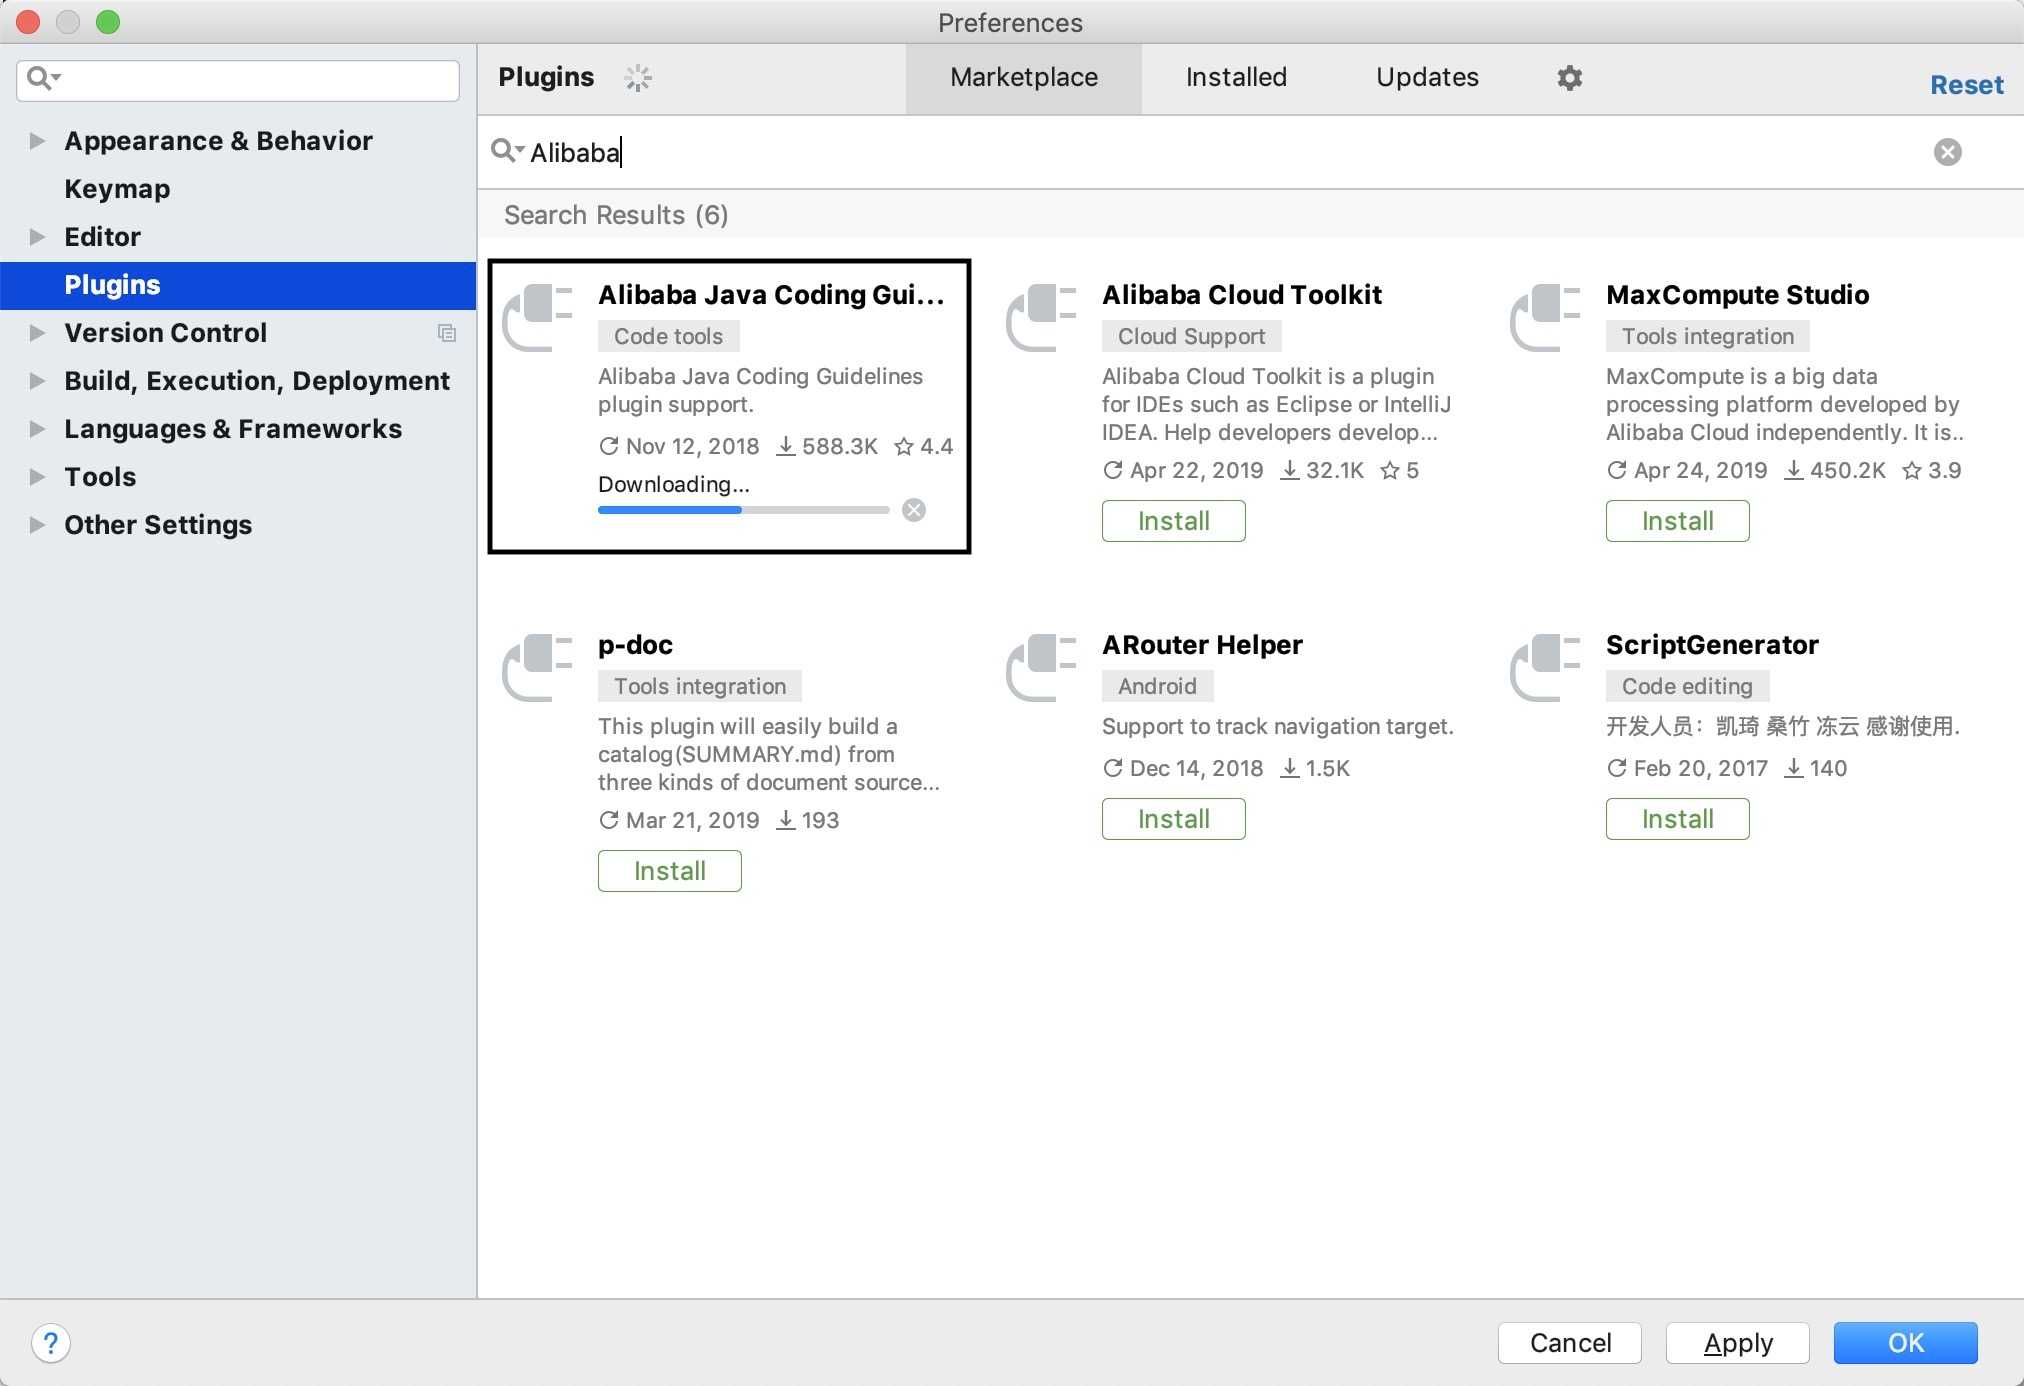Click the Reset link
This screenshot has width=2024, height=1386.
[x=1966, y=85]
